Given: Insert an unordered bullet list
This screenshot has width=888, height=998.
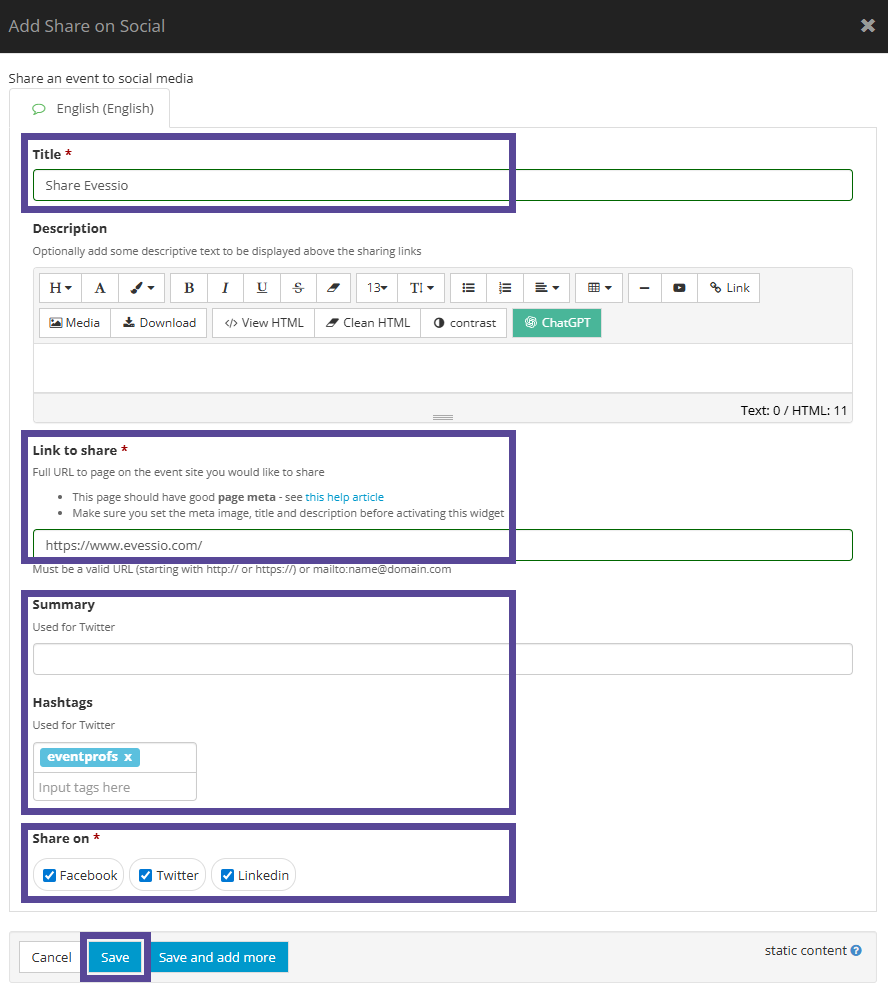Looking at the screenshot, I should (x=469, y=288).
